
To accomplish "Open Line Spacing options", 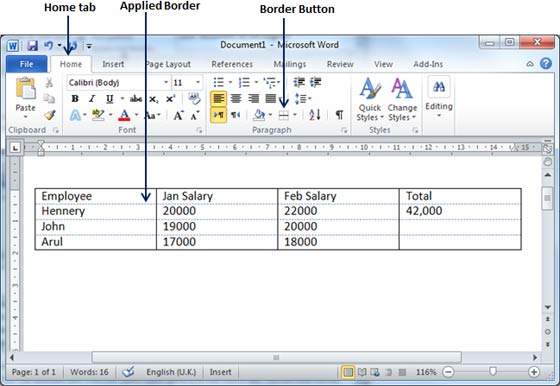I will pyautogui.click(x=302, y=98).
